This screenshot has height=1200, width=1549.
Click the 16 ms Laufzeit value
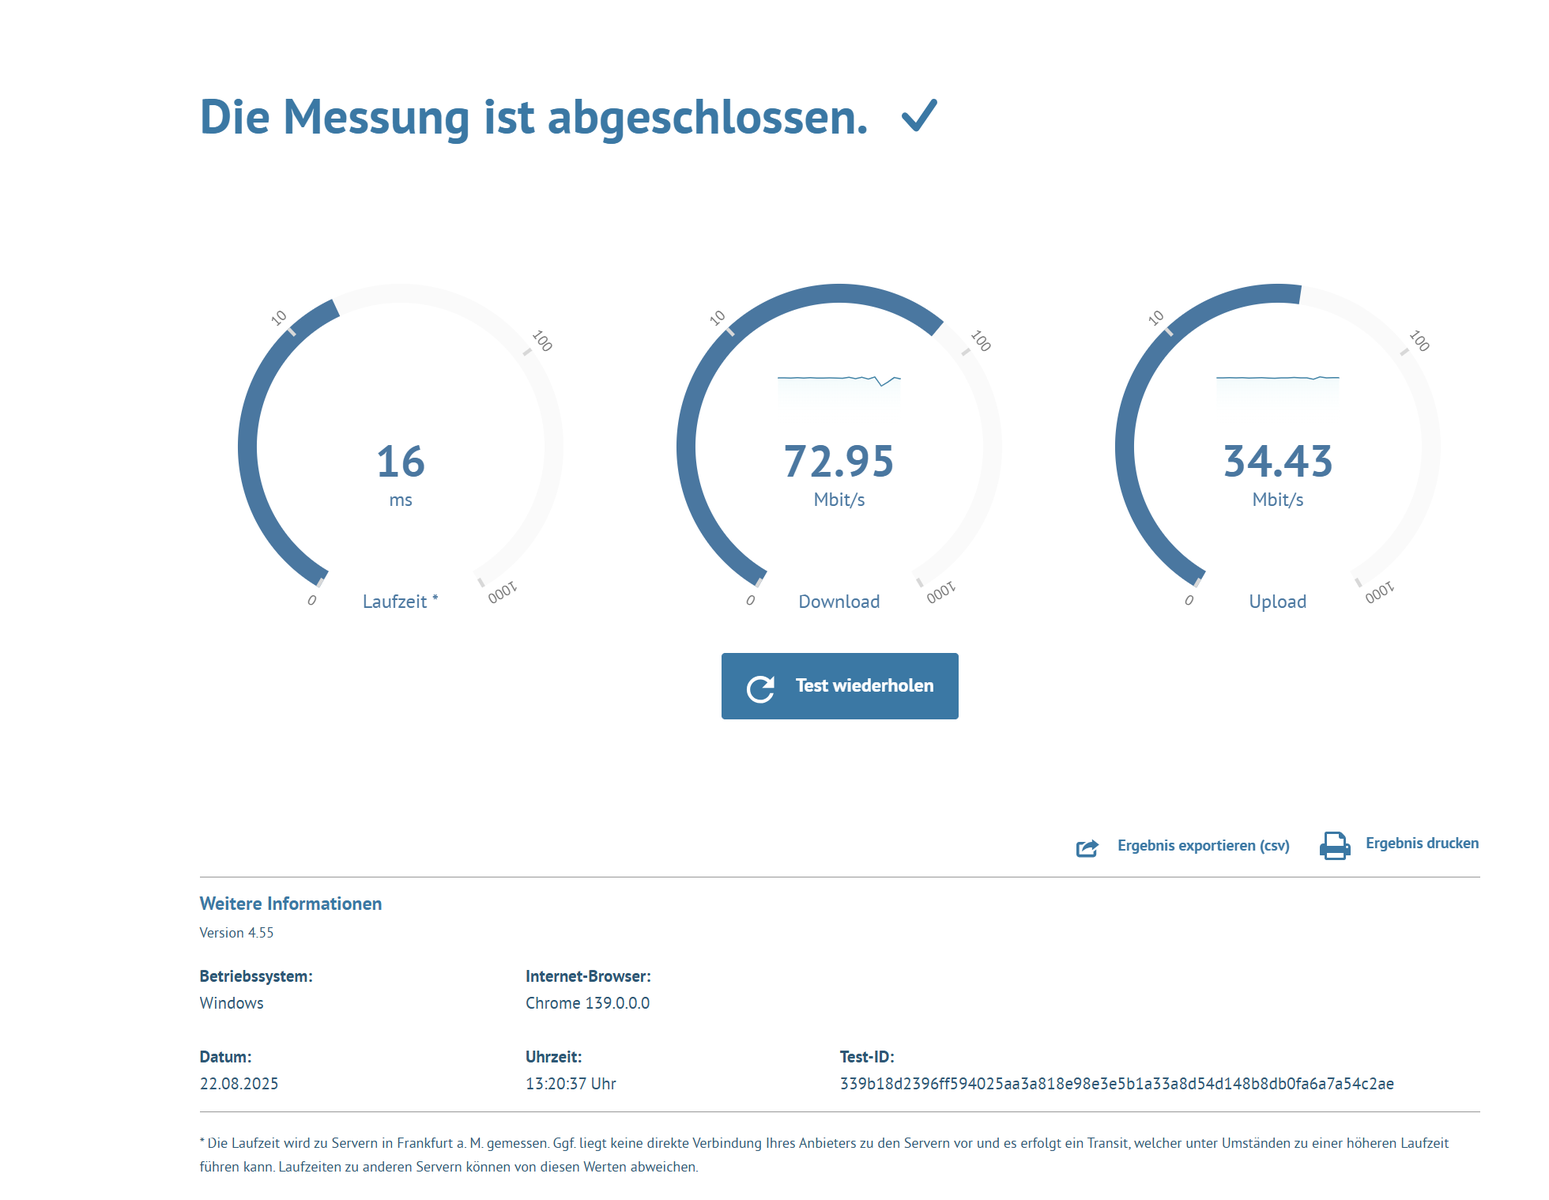coord(400,462)
